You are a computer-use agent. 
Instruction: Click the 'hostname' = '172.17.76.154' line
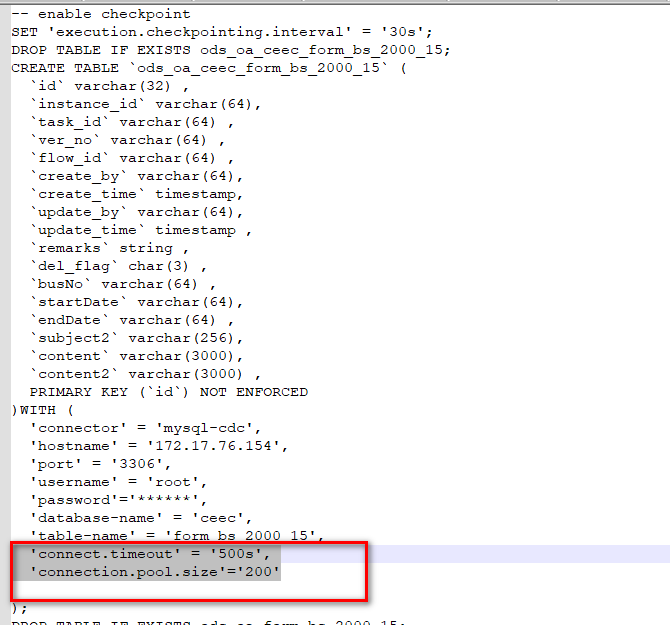159,446
